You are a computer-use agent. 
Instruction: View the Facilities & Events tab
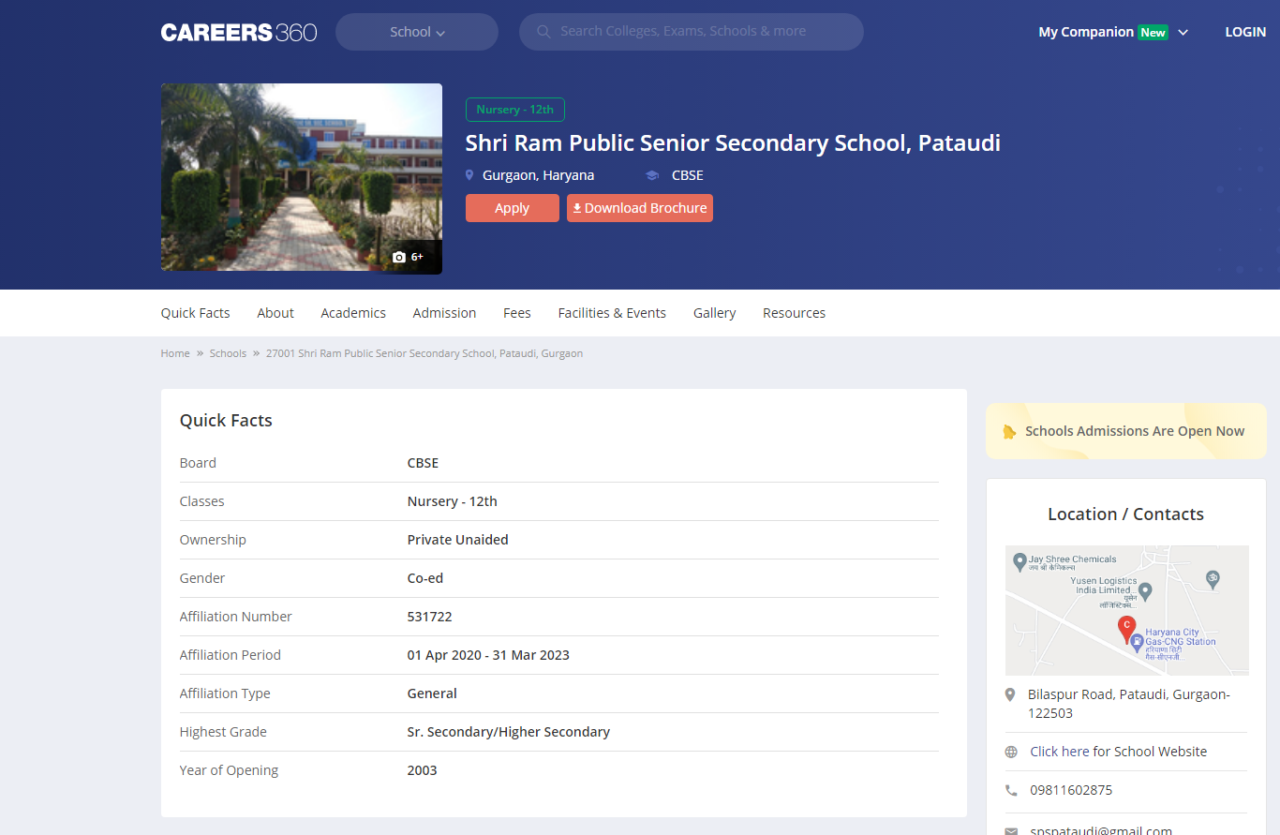click(x=612, y=313)
